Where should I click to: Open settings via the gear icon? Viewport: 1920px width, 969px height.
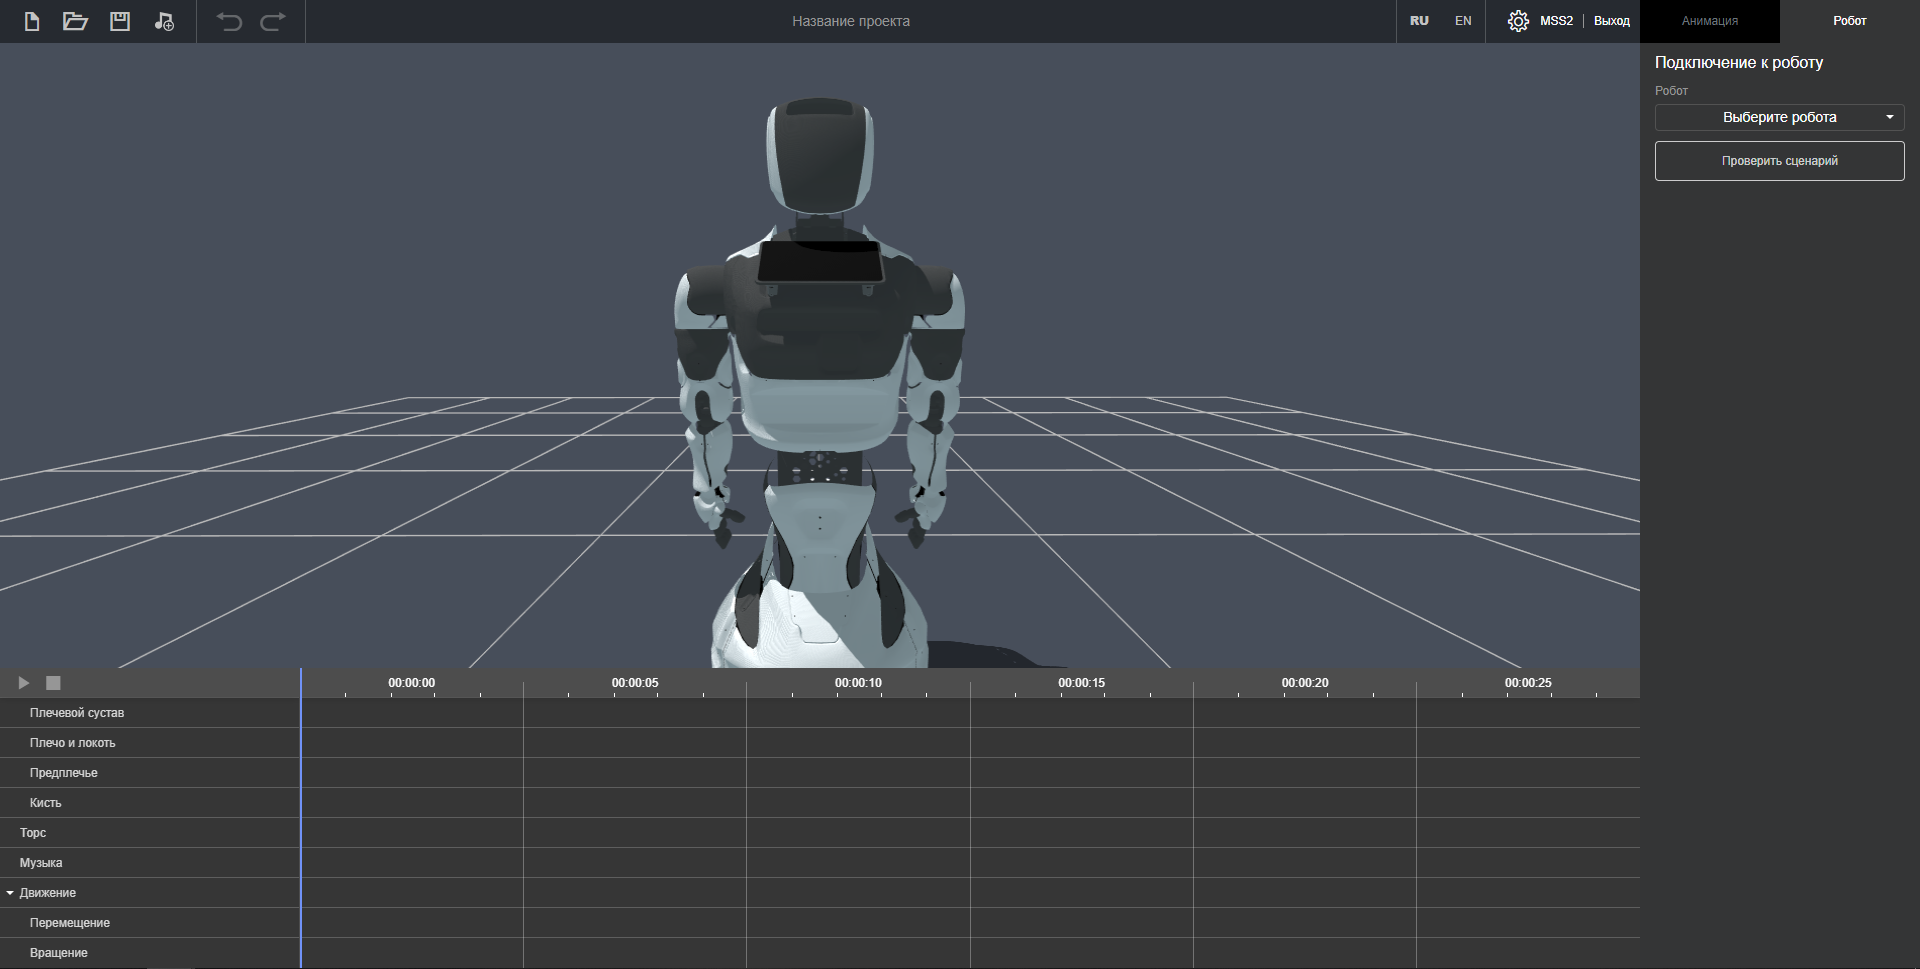click(1518, 21)
